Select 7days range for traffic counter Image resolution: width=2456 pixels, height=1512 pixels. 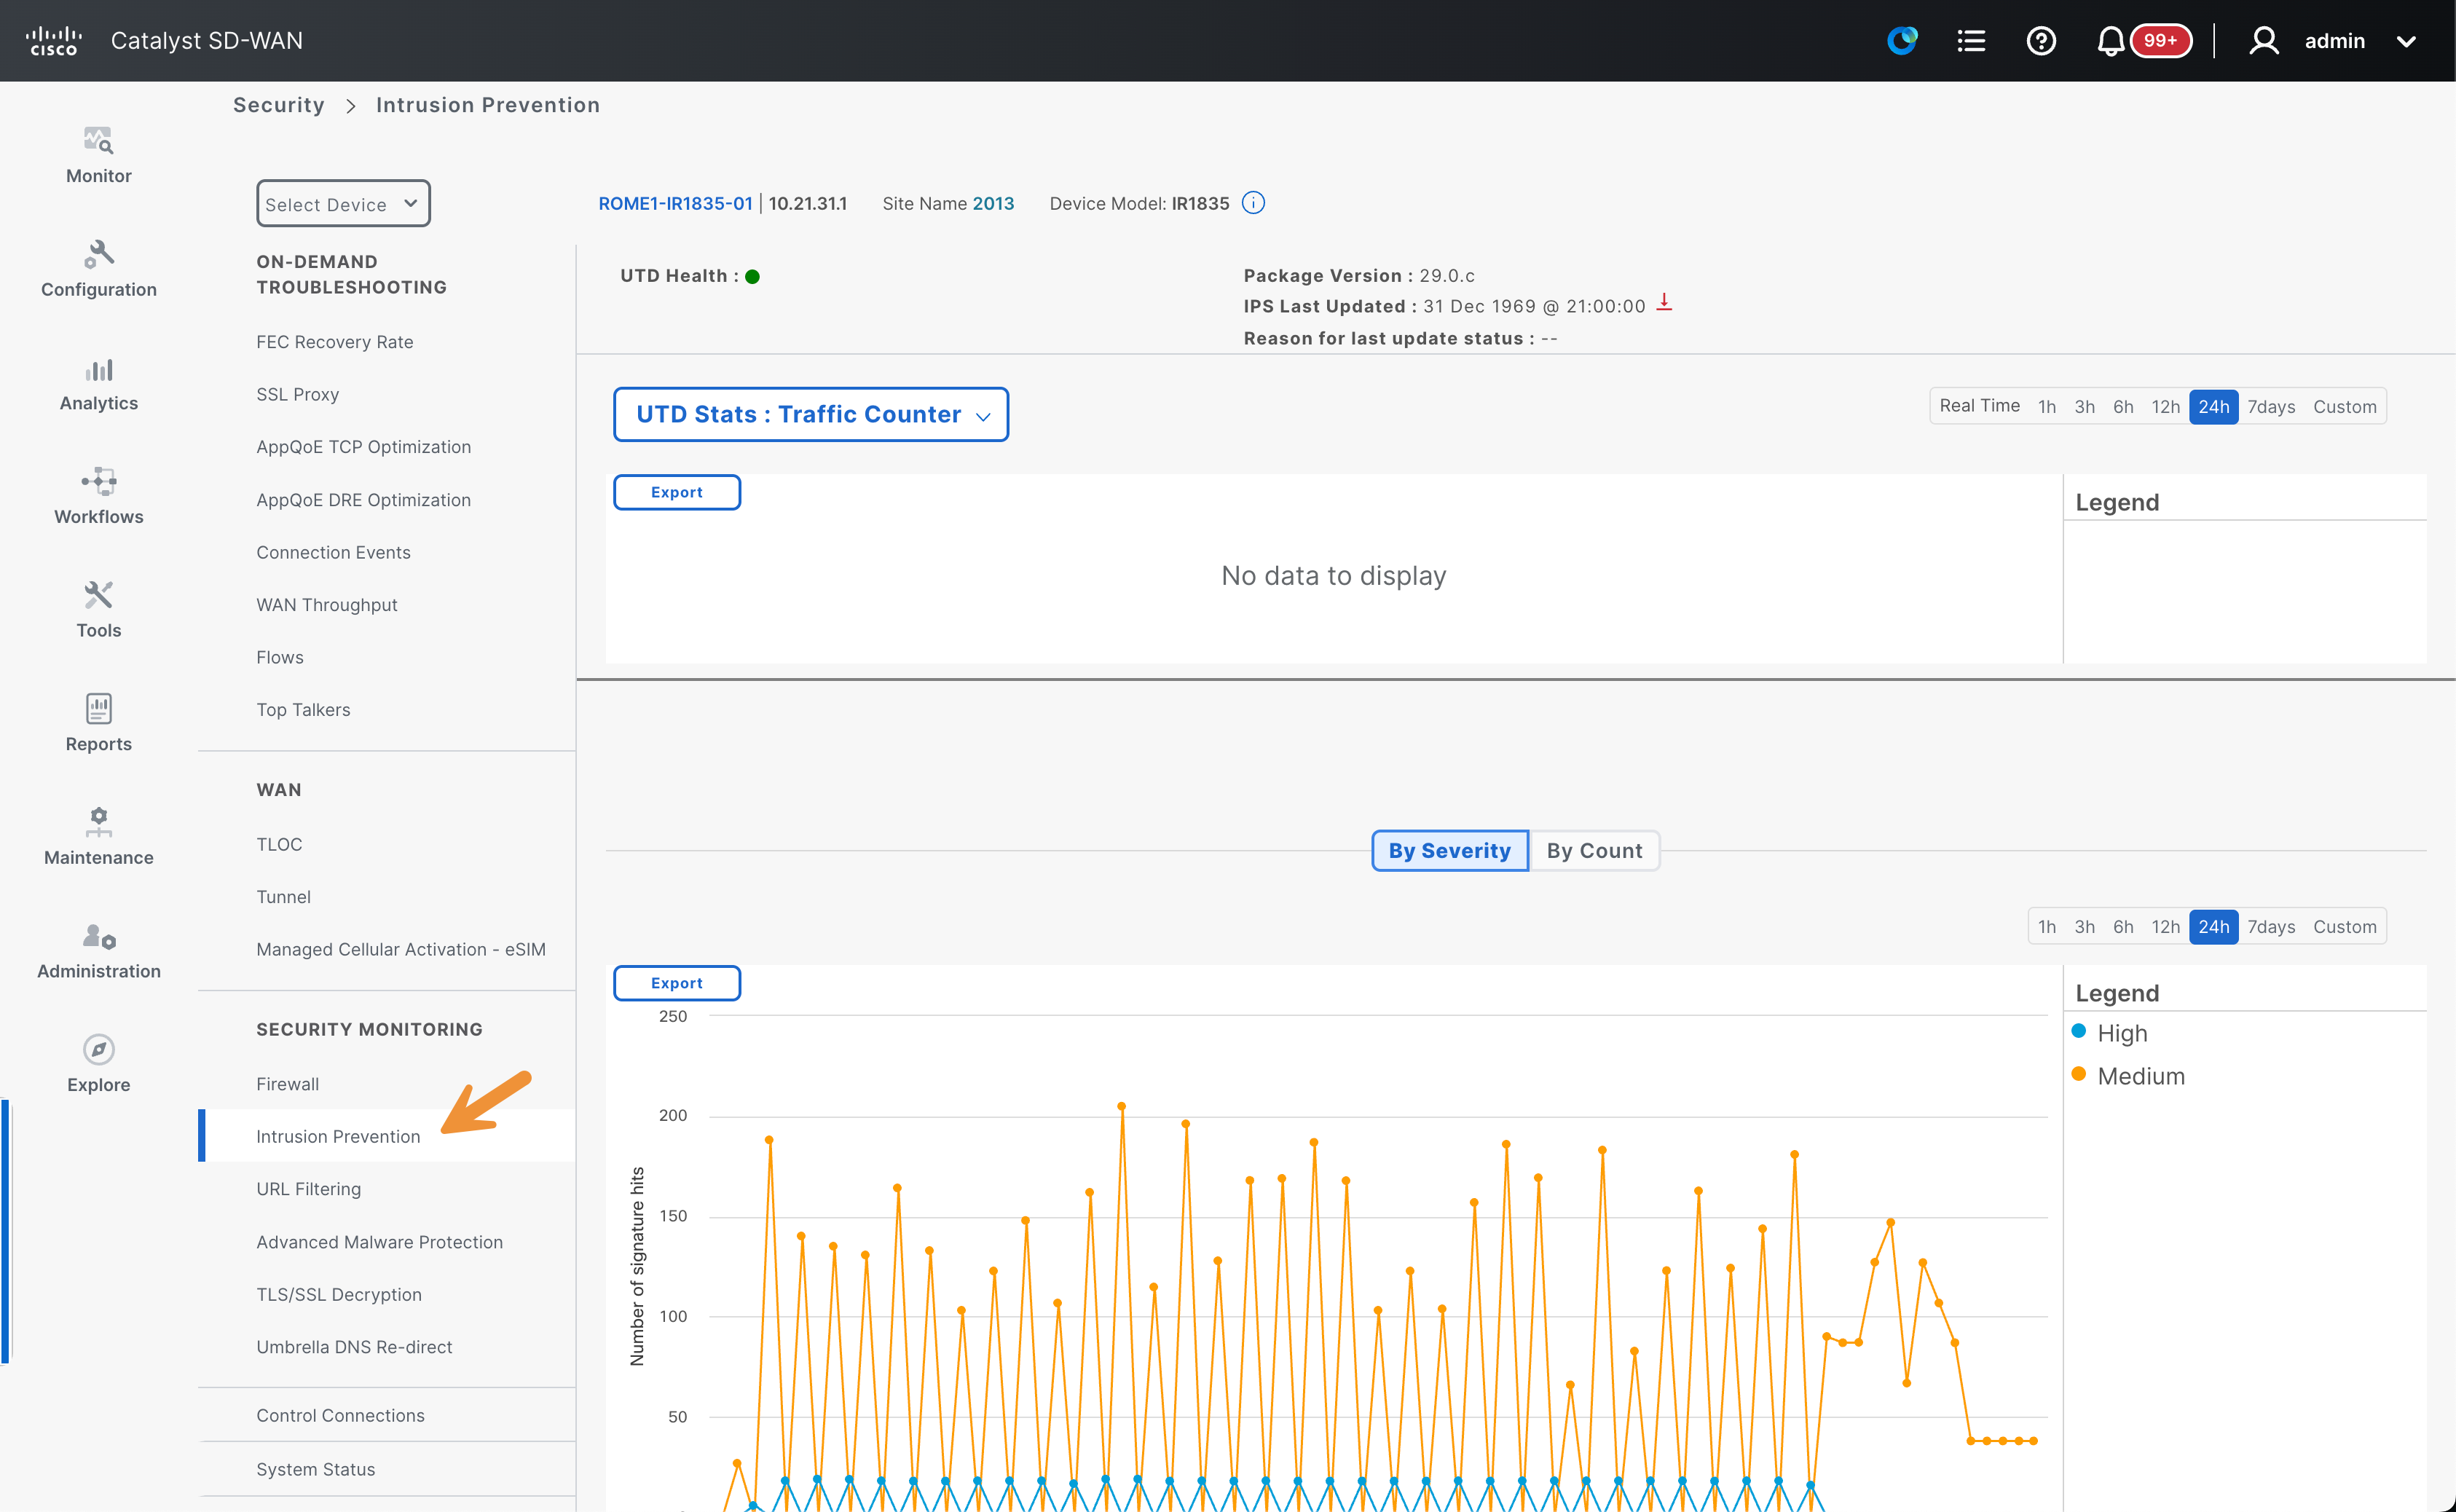[x=2271, y=406]
